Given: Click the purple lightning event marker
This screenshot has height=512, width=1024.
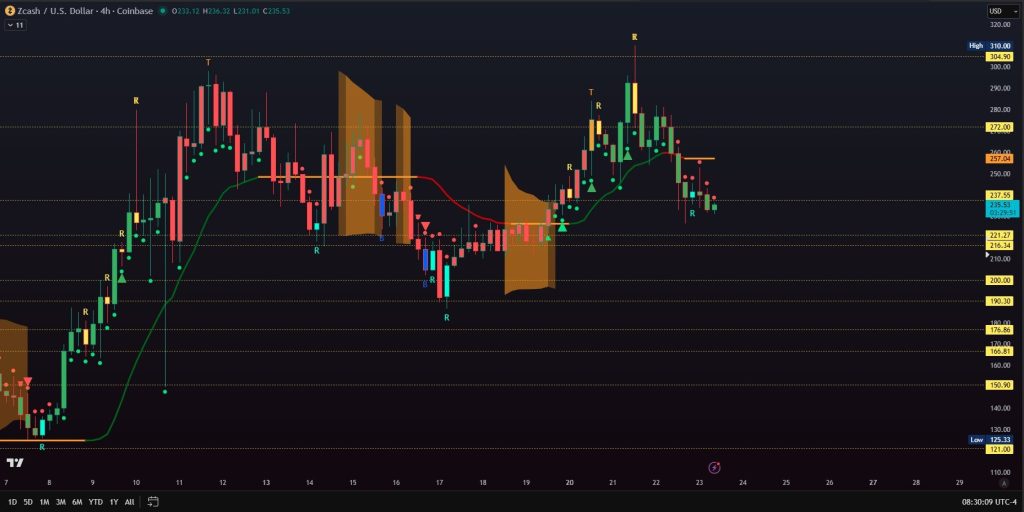Looking at the screenshot, I should 714,467.
